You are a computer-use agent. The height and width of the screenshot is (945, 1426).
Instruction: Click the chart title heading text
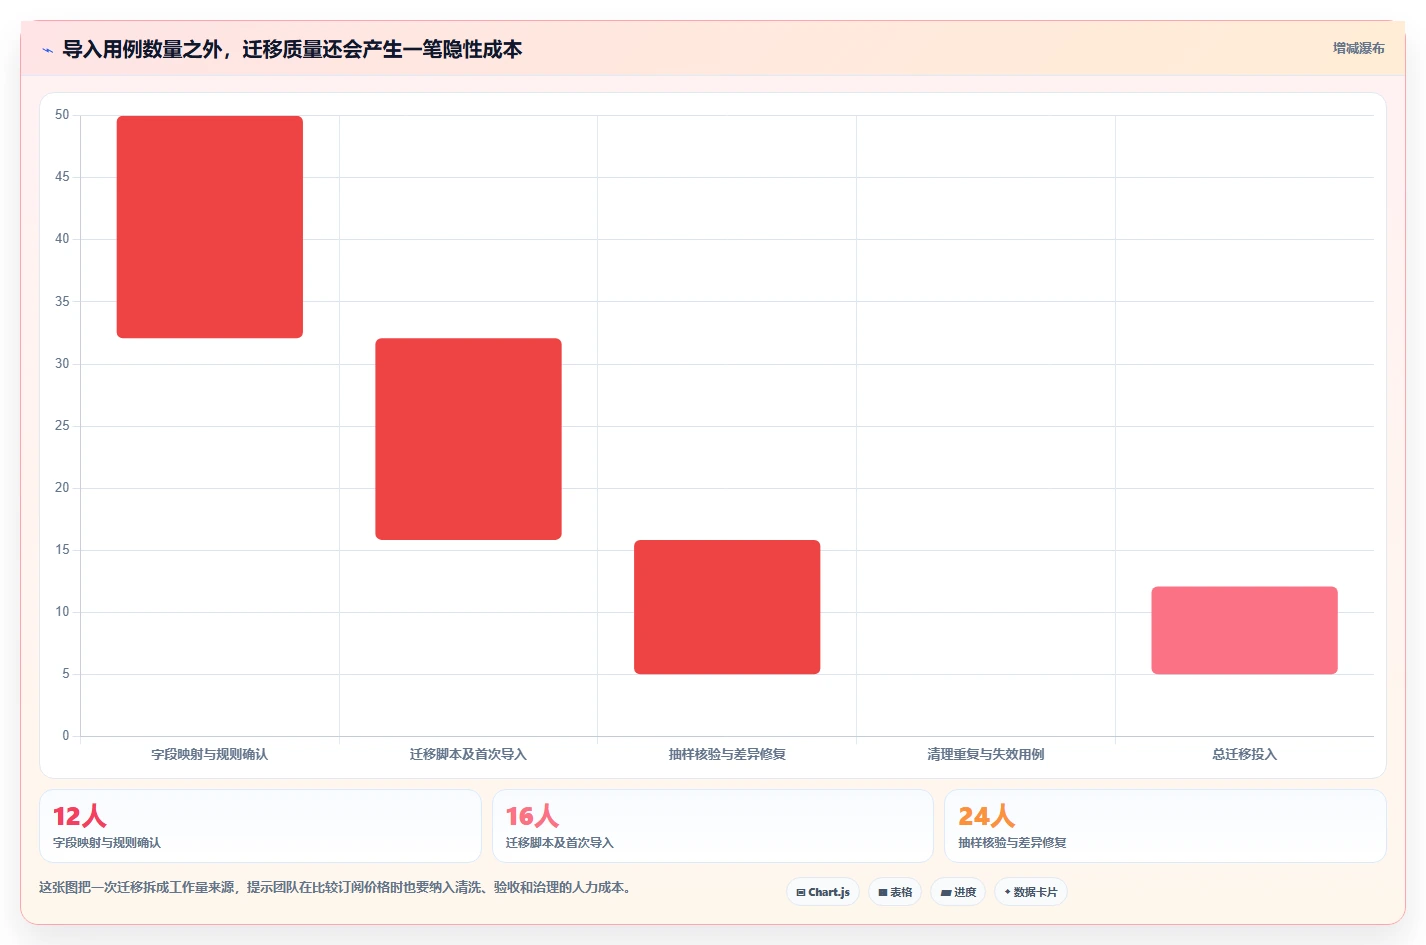click(x=292, y=49)
